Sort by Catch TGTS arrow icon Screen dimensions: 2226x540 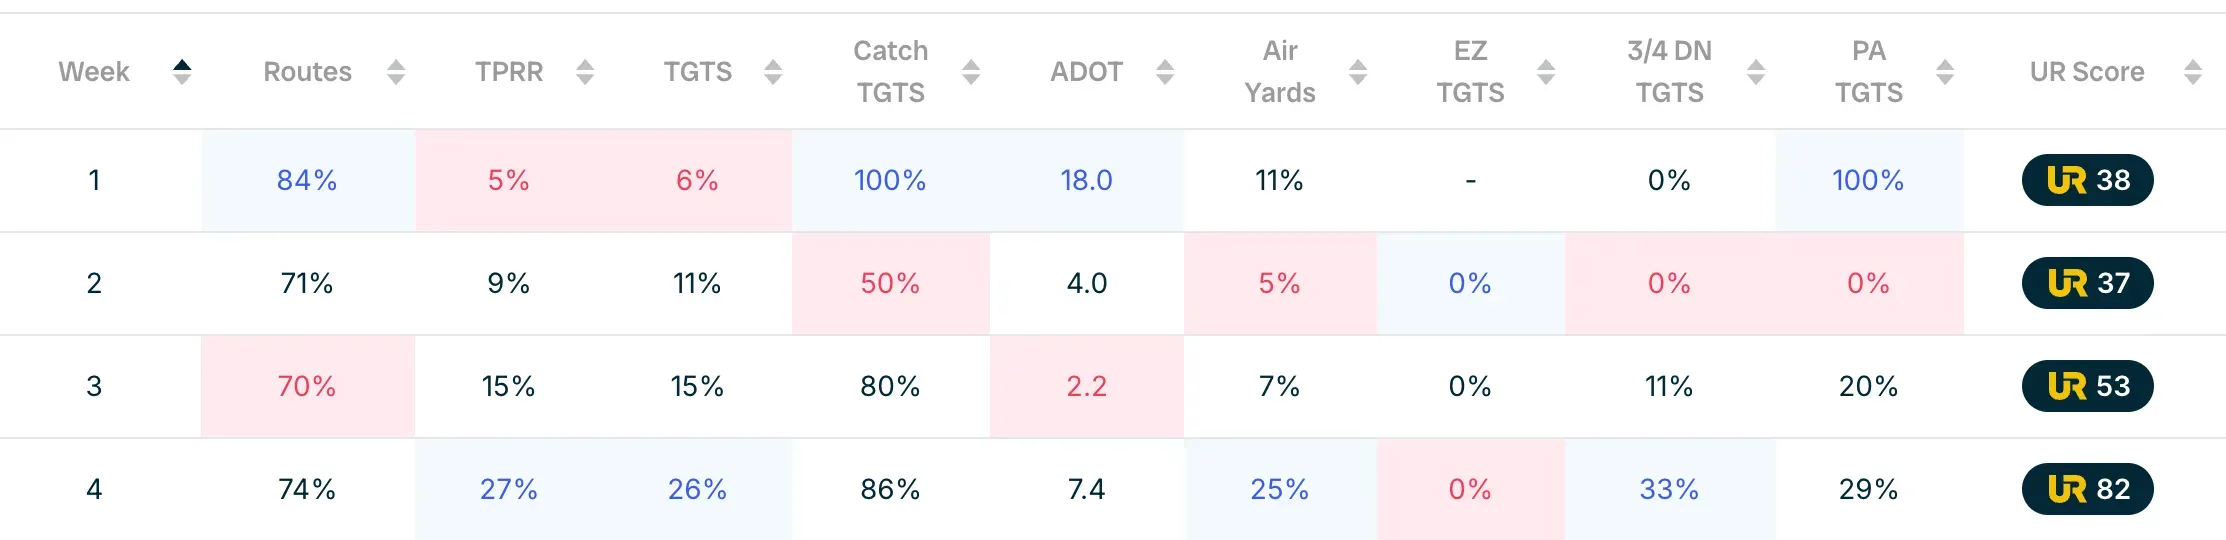pos(971,72)
